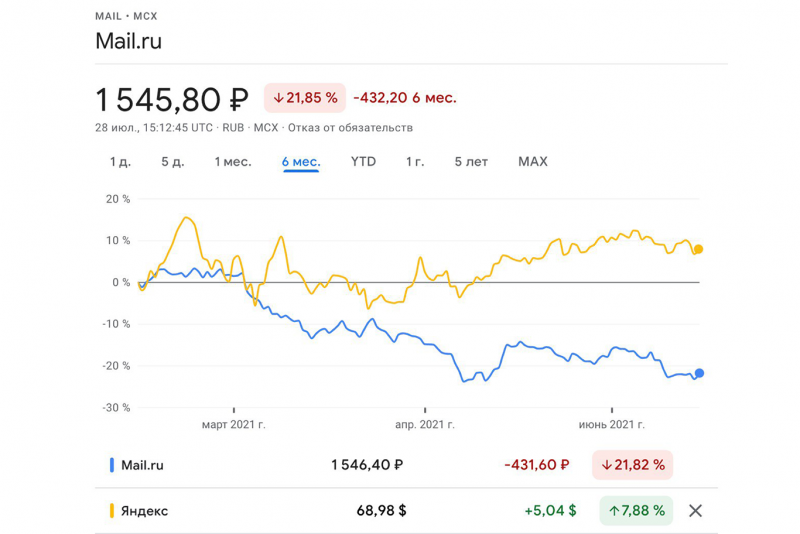The image size is (800, 534).
Task: Click the active 6 мес. tab
Action: coord(301,162)
